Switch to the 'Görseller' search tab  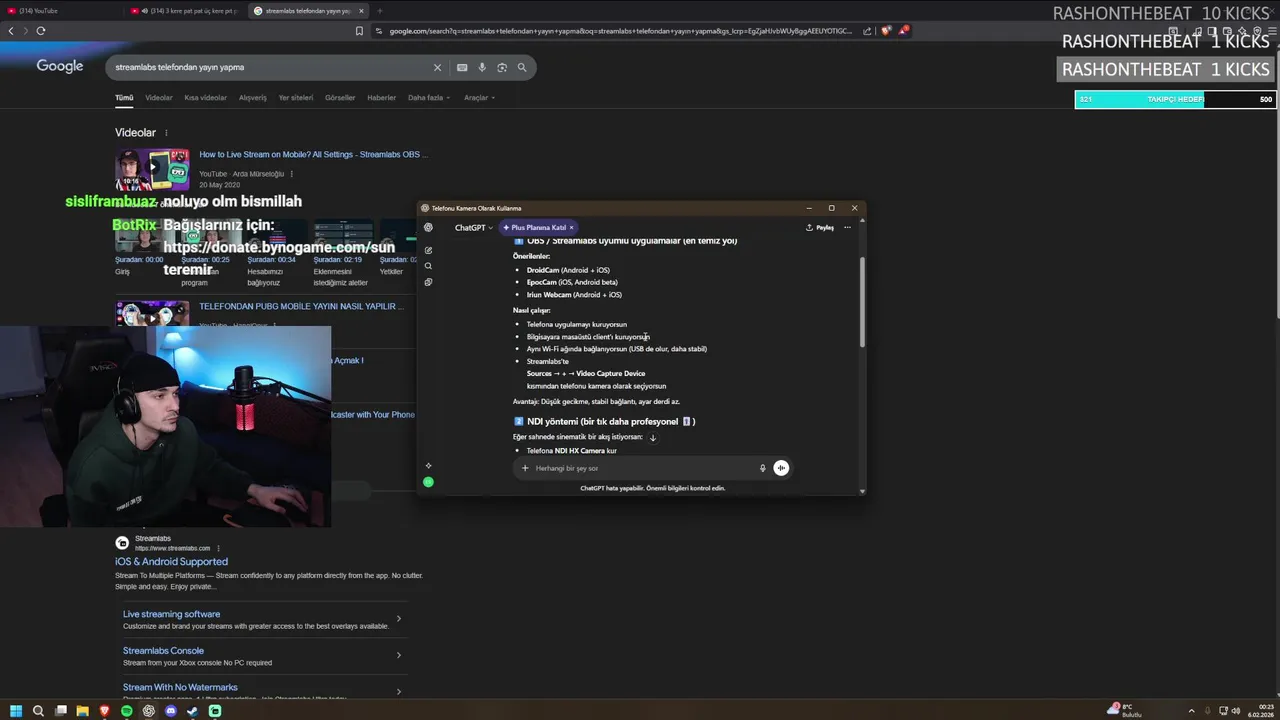pyautogui.click(x=340, y=98)
